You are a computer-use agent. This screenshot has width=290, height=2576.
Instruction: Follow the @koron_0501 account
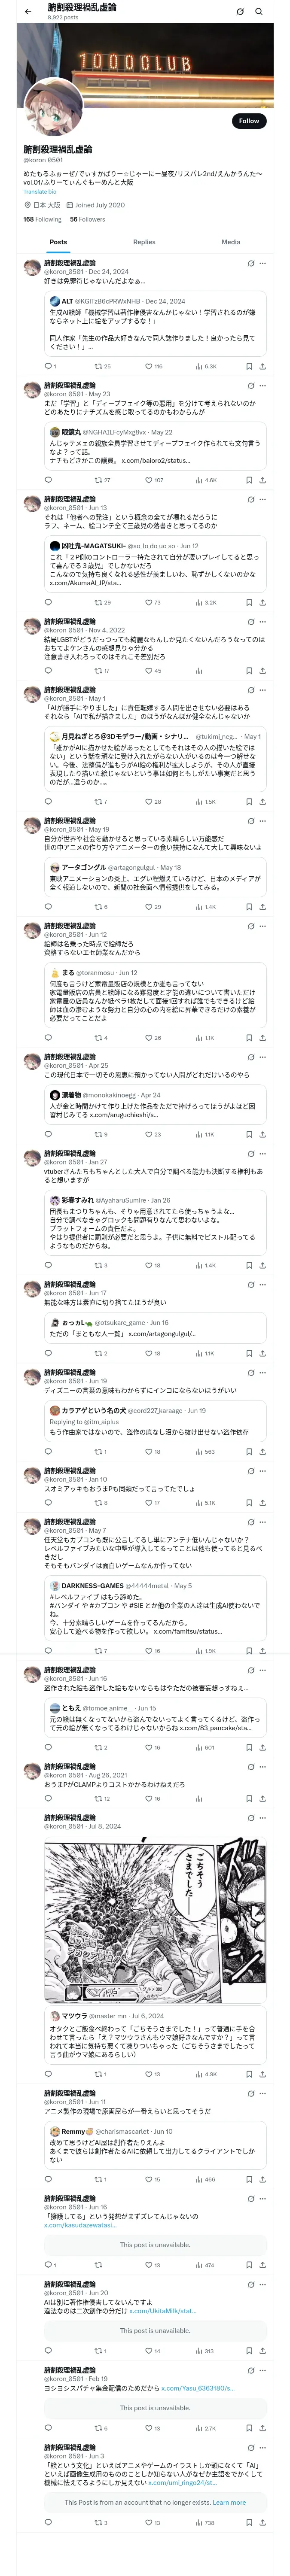click(248, 121)
